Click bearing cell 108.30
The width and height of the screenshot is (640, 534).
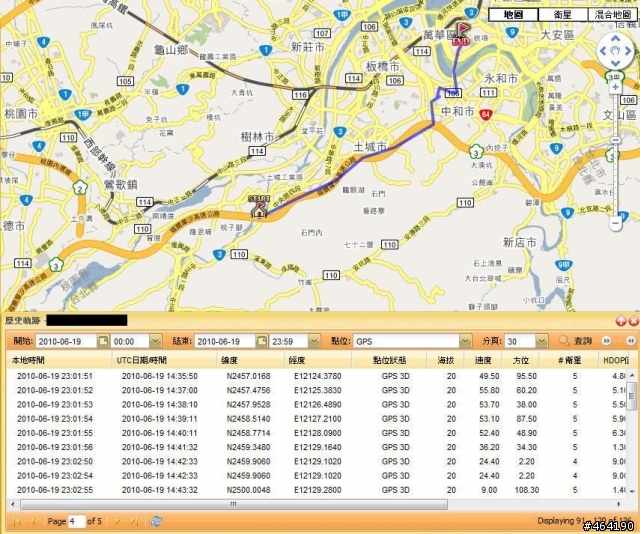527,490
